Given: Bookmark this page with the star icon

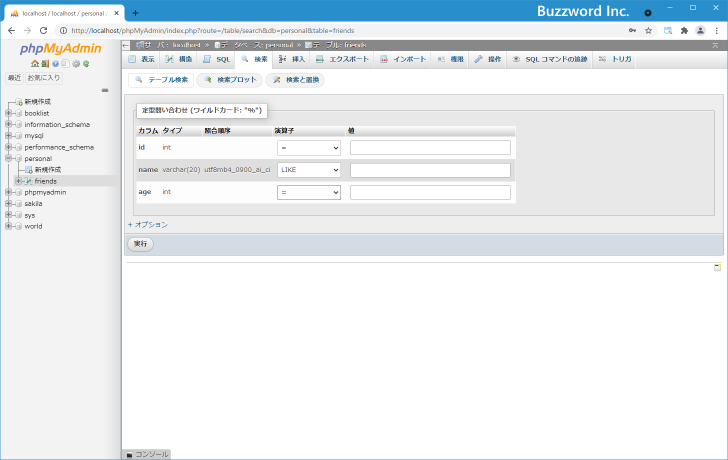Looking at the screenshot, I should tap(648, 30).
